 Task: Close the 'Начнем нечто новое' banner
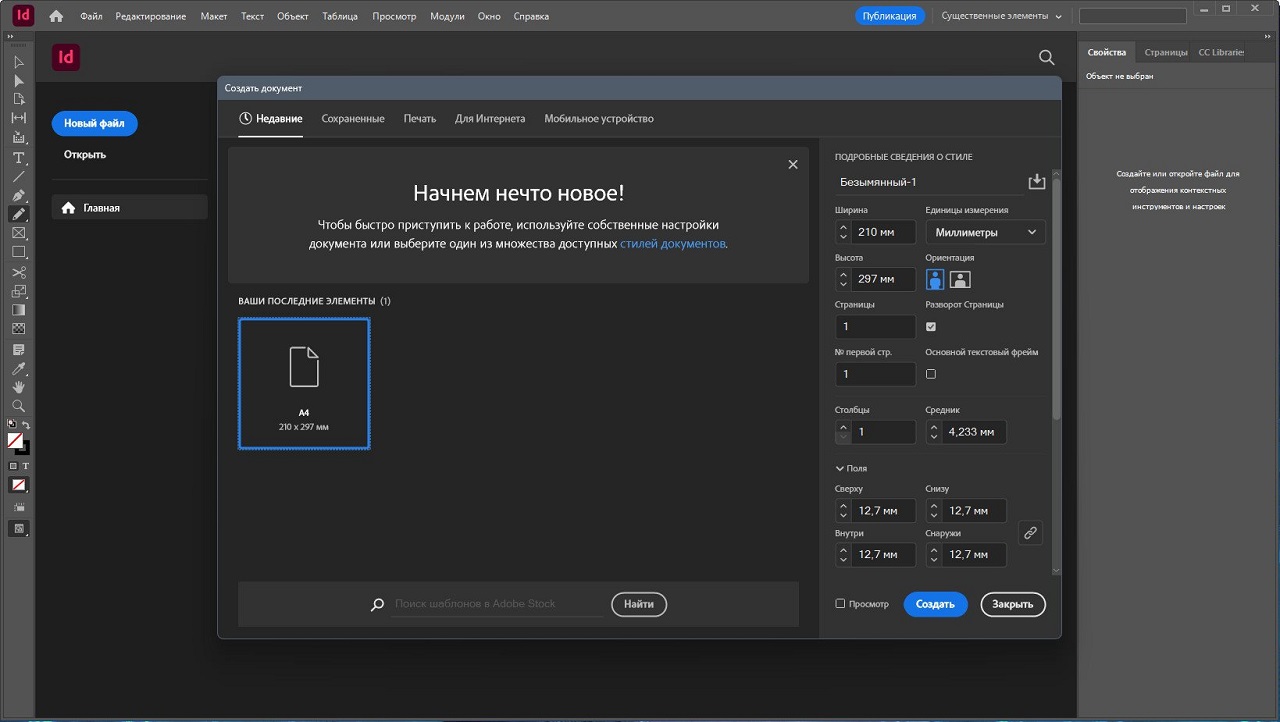(793, 165)
